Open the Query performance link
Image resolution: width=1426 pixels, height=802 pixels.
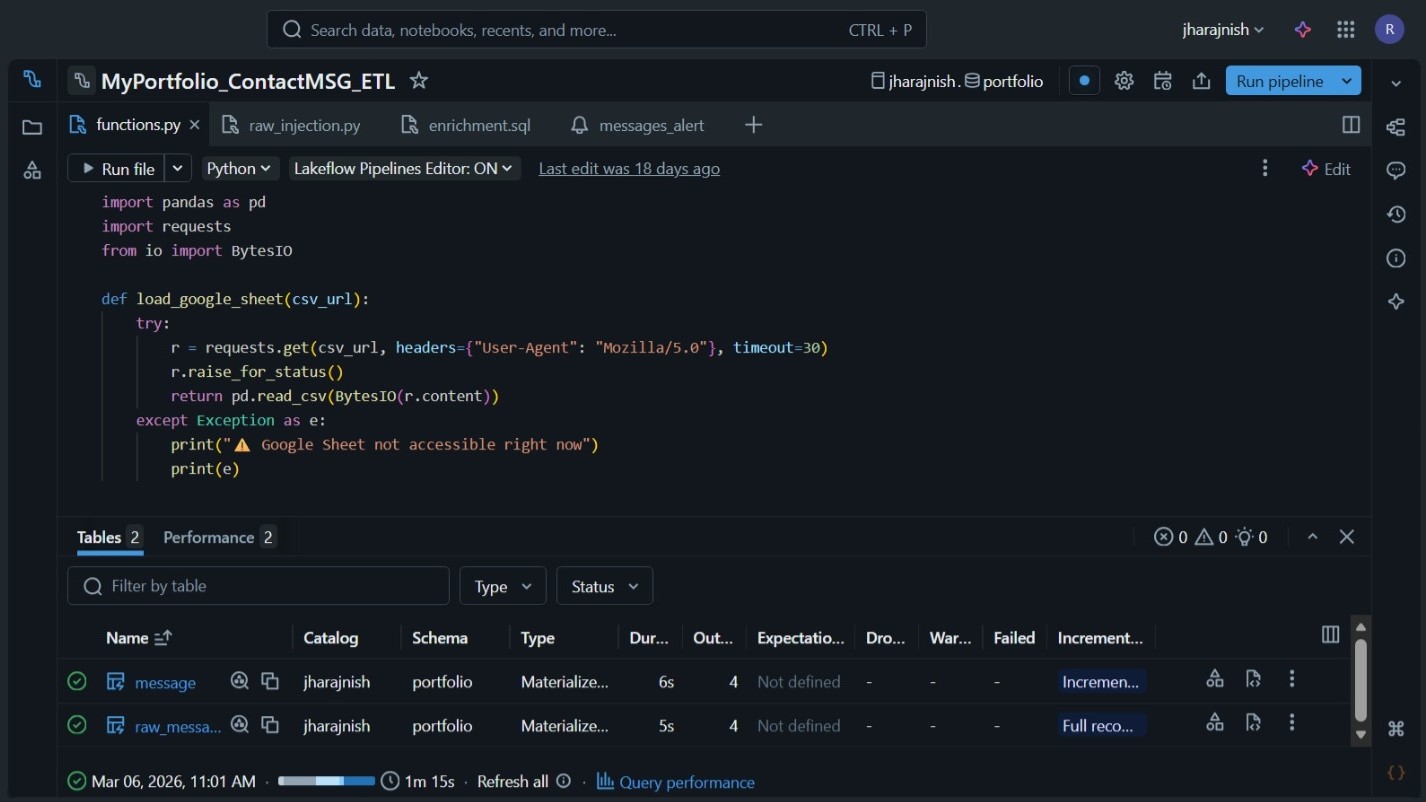tap(686, 782)
